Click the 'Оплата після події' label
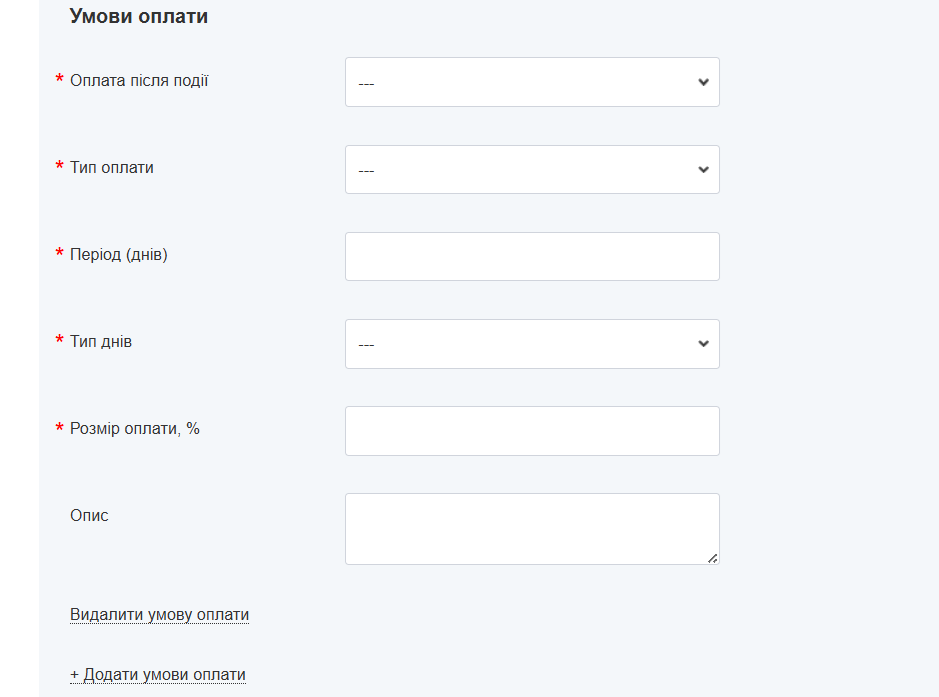 (139, 81)
